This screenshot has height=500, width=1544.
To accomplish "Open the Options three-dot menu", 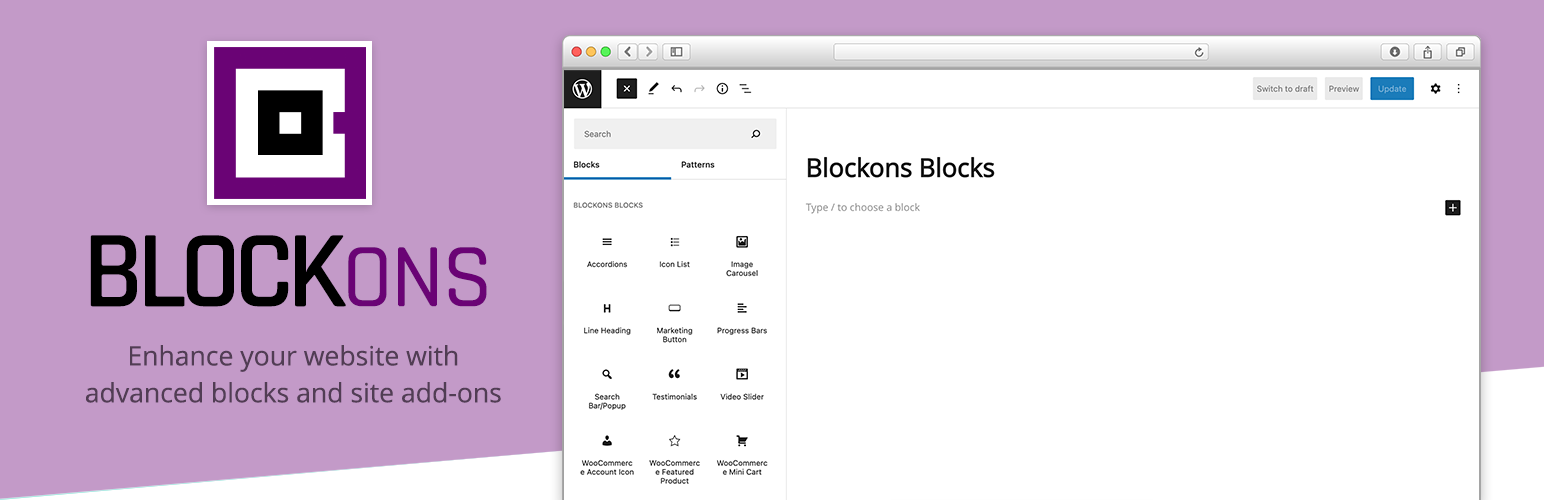I will (x=1458, y=89).
